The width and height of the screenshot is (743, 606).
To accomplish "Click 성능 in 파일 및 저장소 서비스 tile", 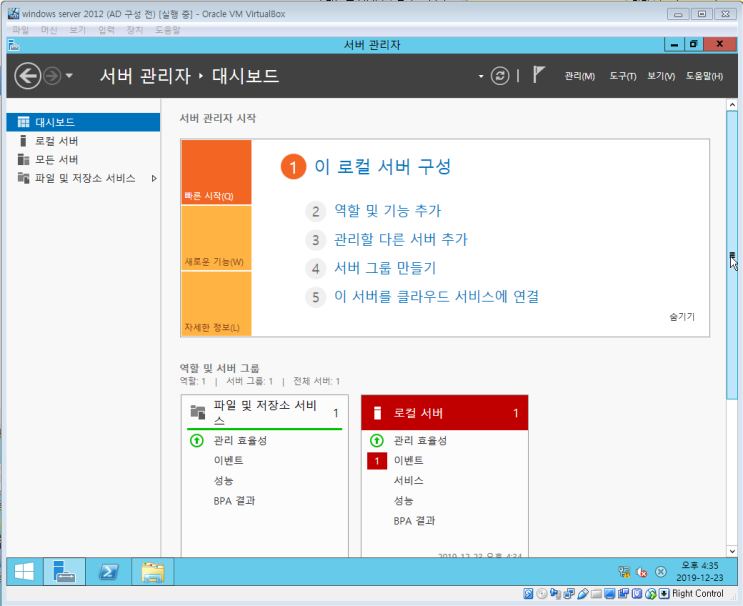I will 223,480.
